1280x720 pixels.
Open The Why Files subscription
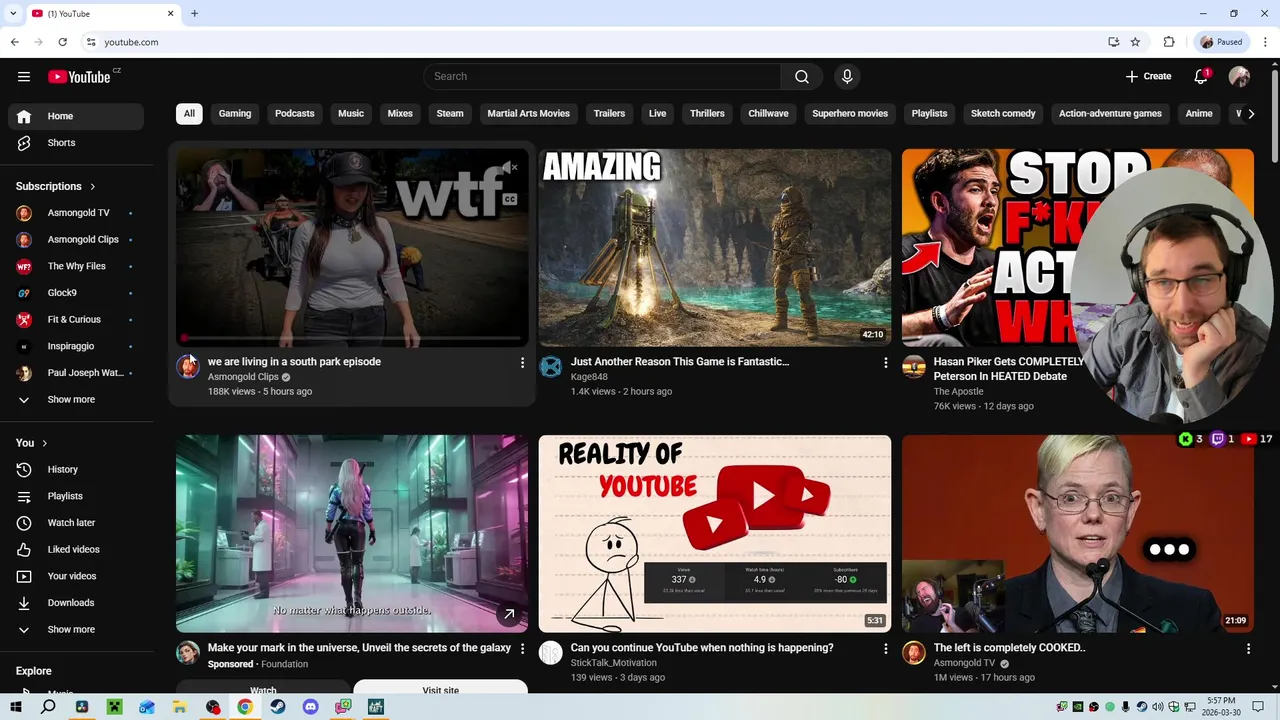[76, 266]
